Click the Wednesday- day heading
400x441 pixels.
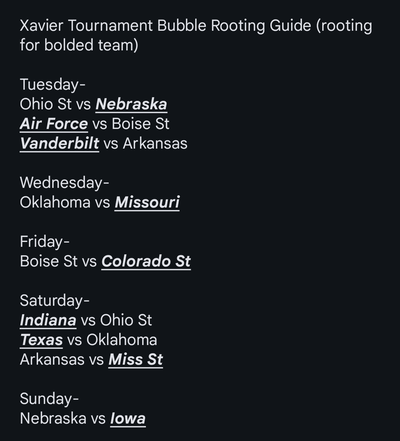(x=64, y=183)
